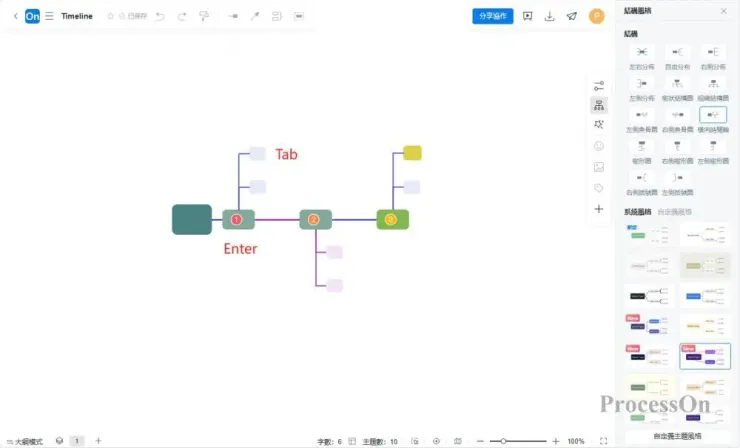
Task: Open the insert image panel
Action: [x=599, y=167]
